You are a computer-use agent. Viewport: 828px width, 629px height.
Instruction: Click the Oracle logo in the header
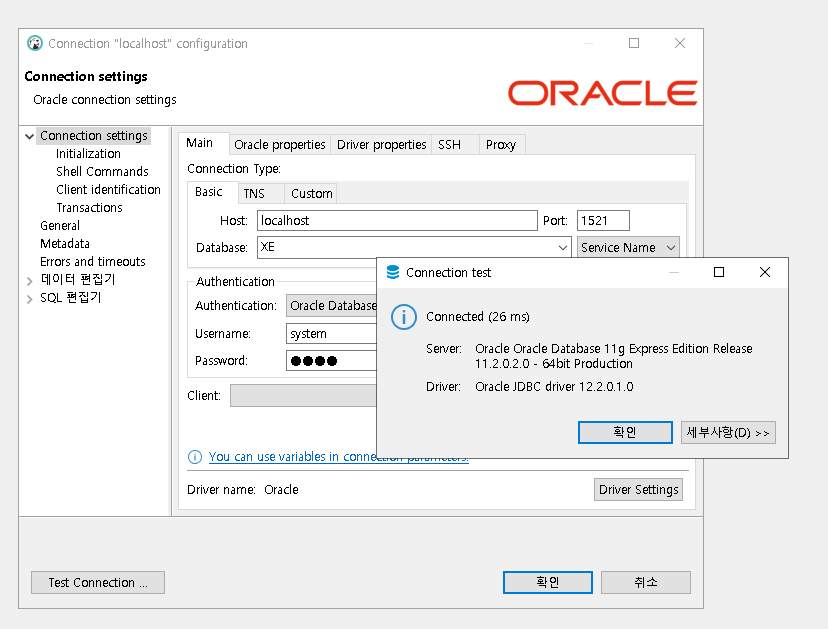pyautogui.click(x=603, y=93)
